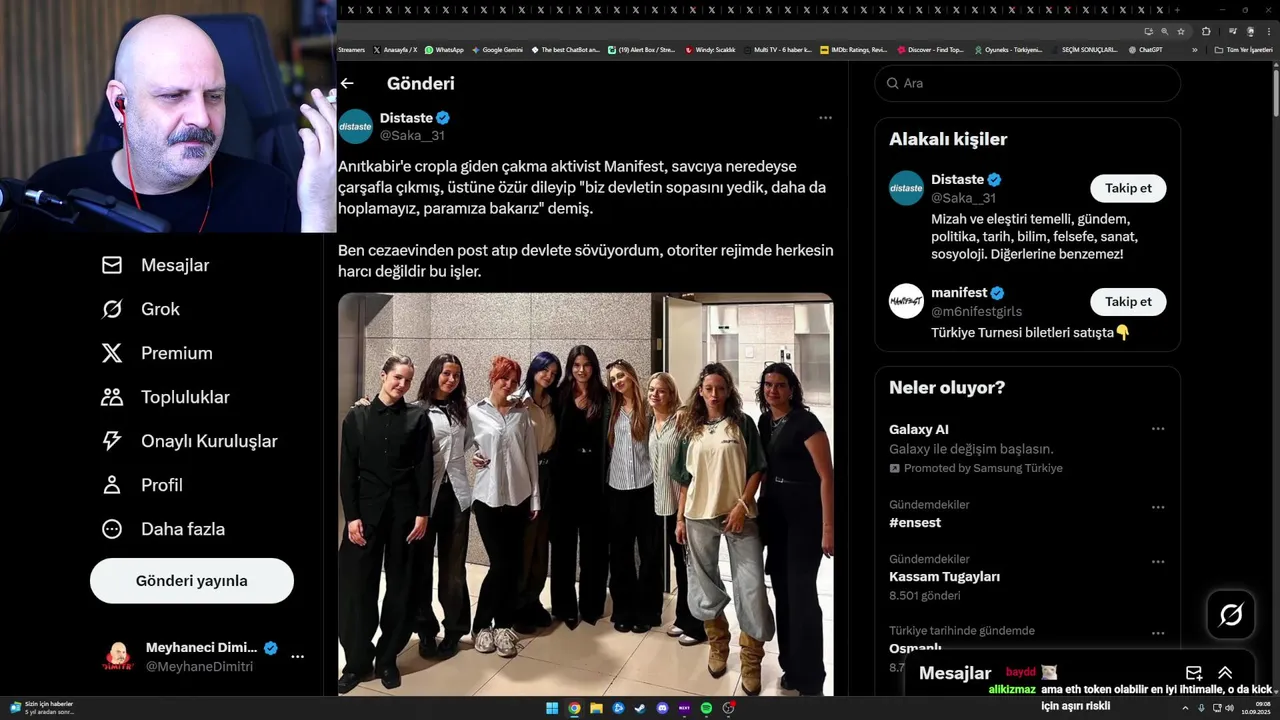Viewport: 1280px width, 720px height.
Task: Open Discord from the taskbar
Action: [x=662, y=708]
